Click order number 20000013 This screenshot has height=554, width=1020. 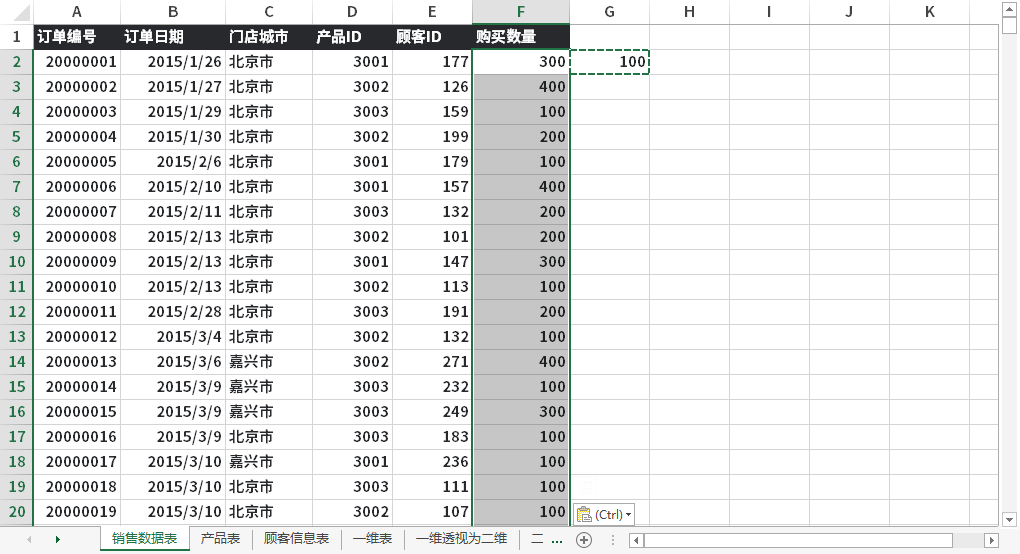point(77,362)
